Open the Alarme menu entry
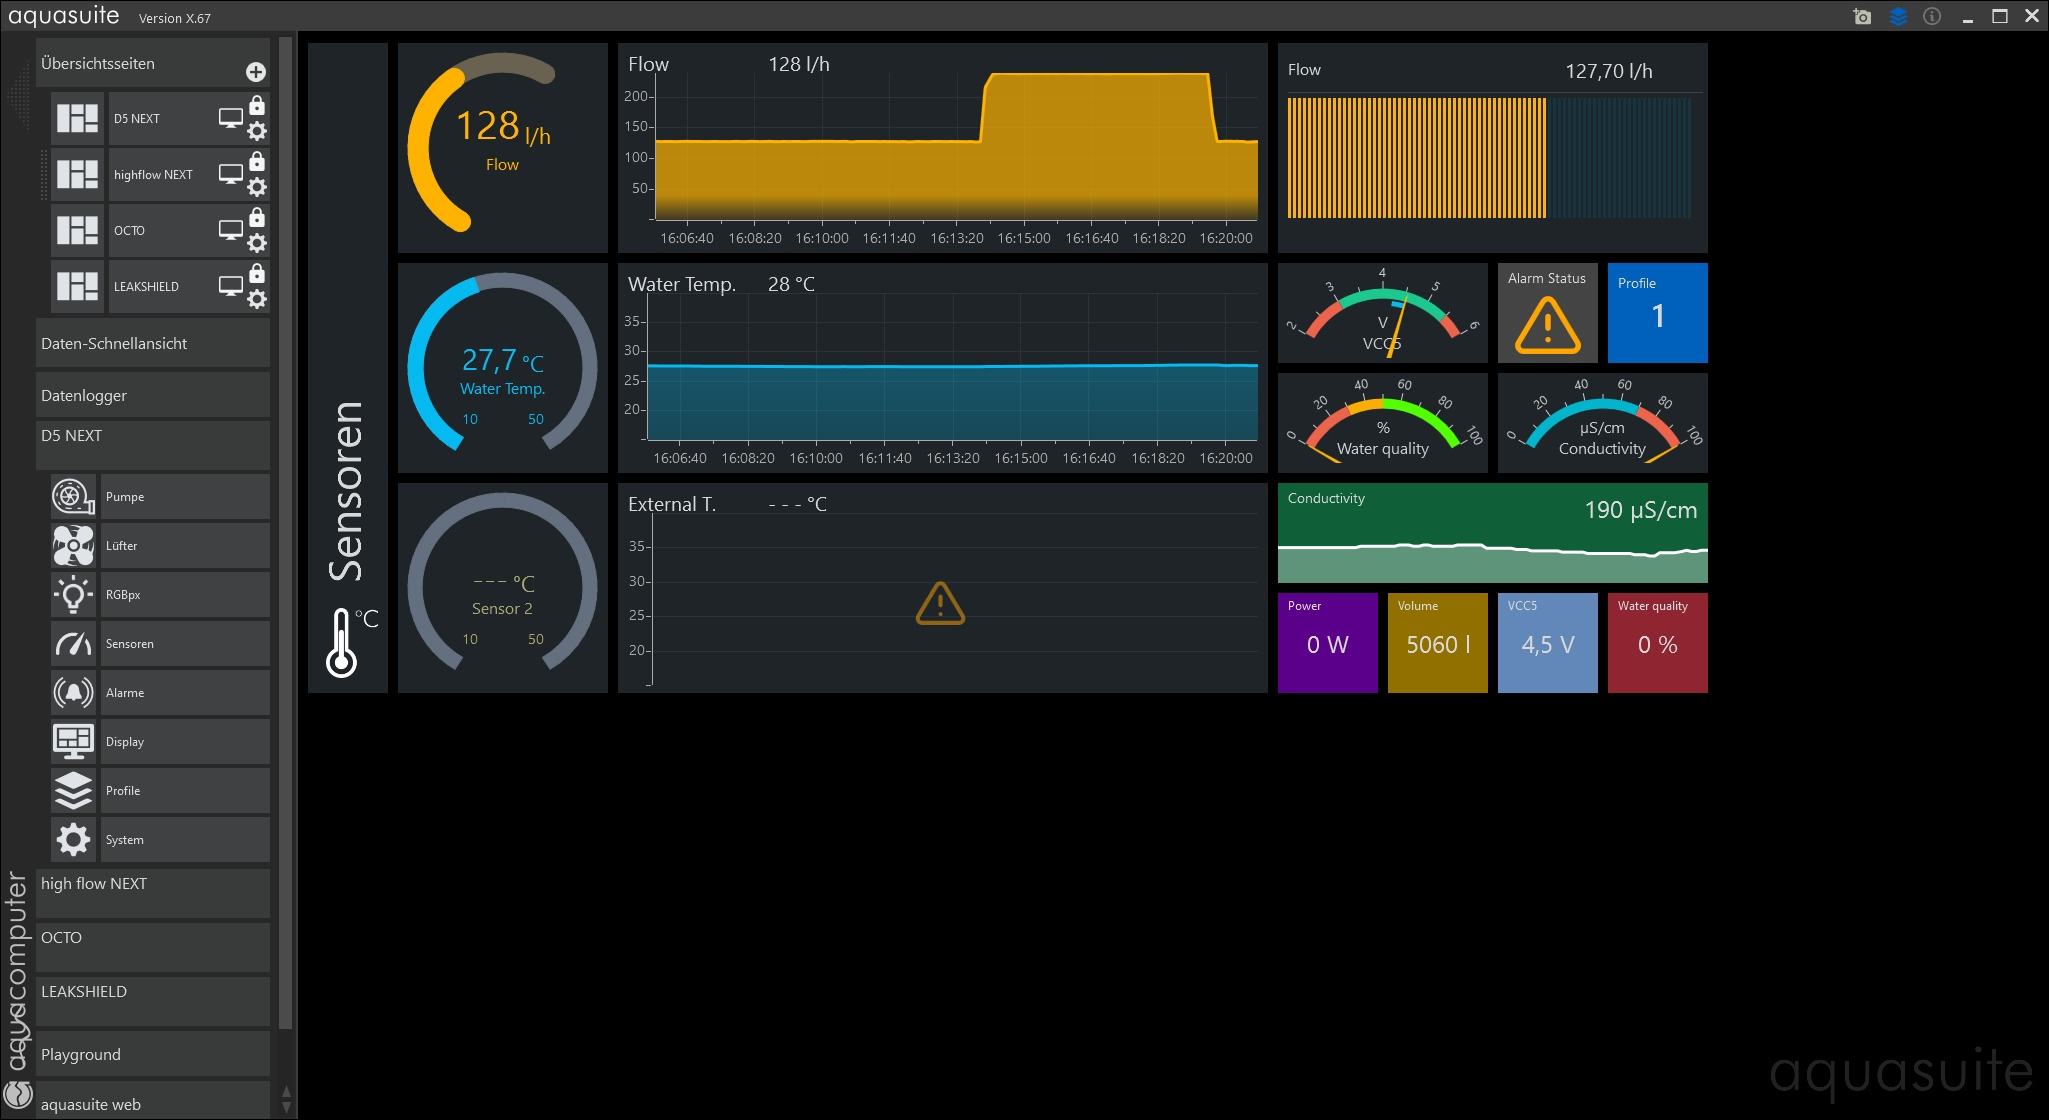The width and height of the screenshot is (2049, 1120). (x=185, y=693)
